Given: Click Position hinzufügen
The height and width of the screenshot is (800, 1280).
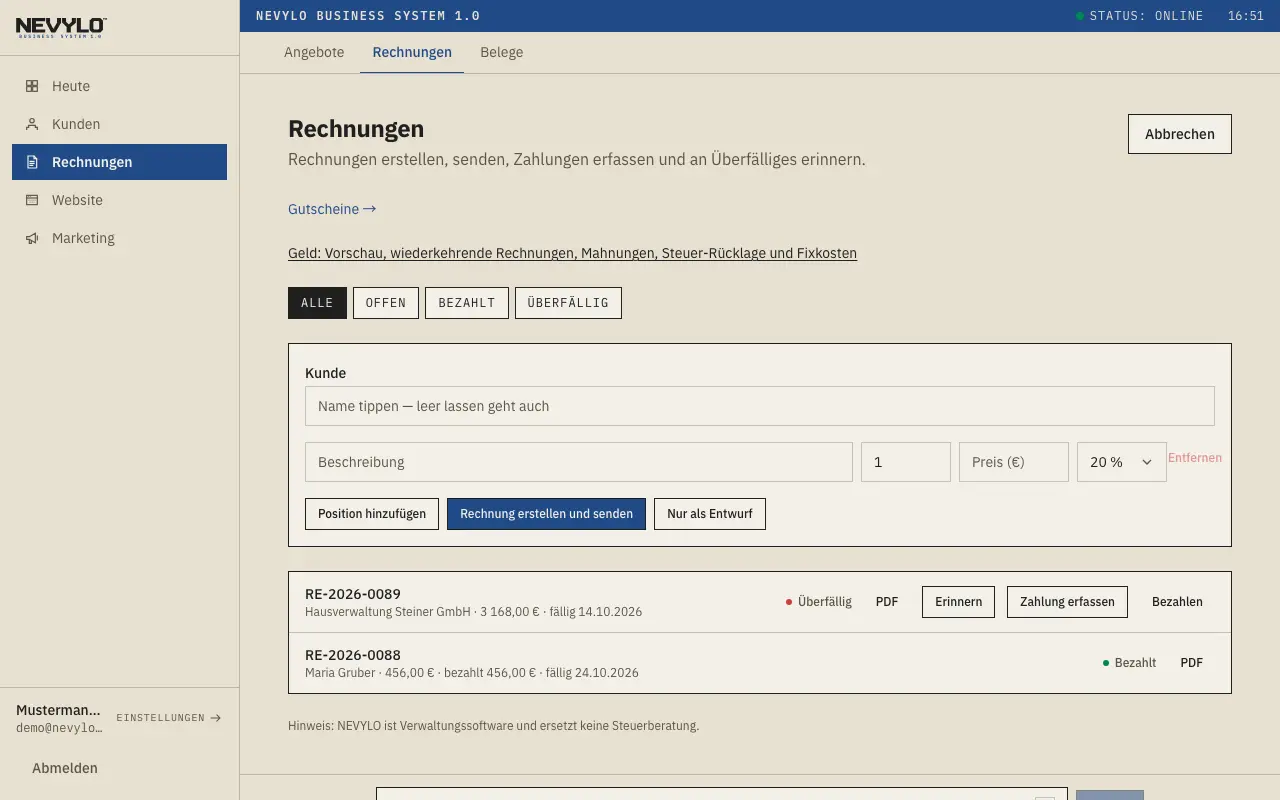Looking at the screenshot, I should [x=372, y=514].
